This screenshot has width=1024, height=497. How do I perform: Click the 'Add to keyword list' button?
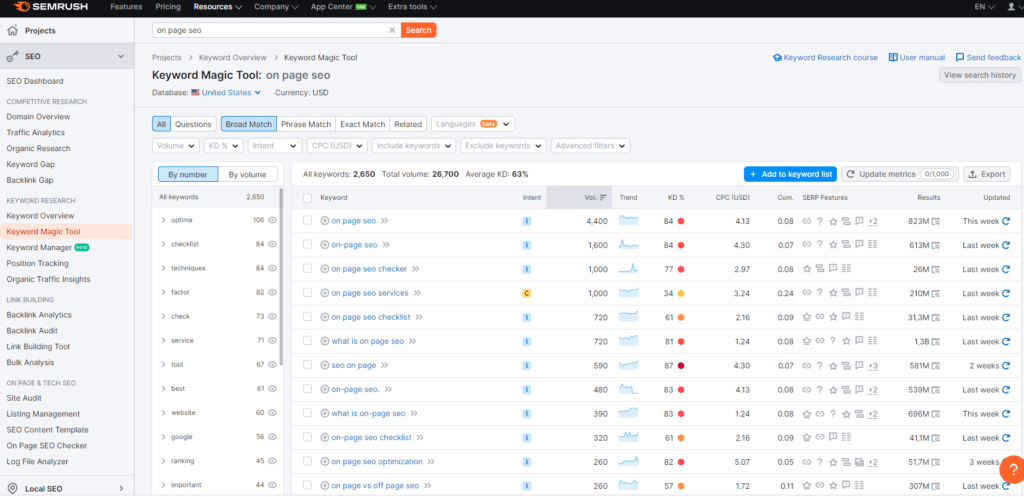[790, 174]
